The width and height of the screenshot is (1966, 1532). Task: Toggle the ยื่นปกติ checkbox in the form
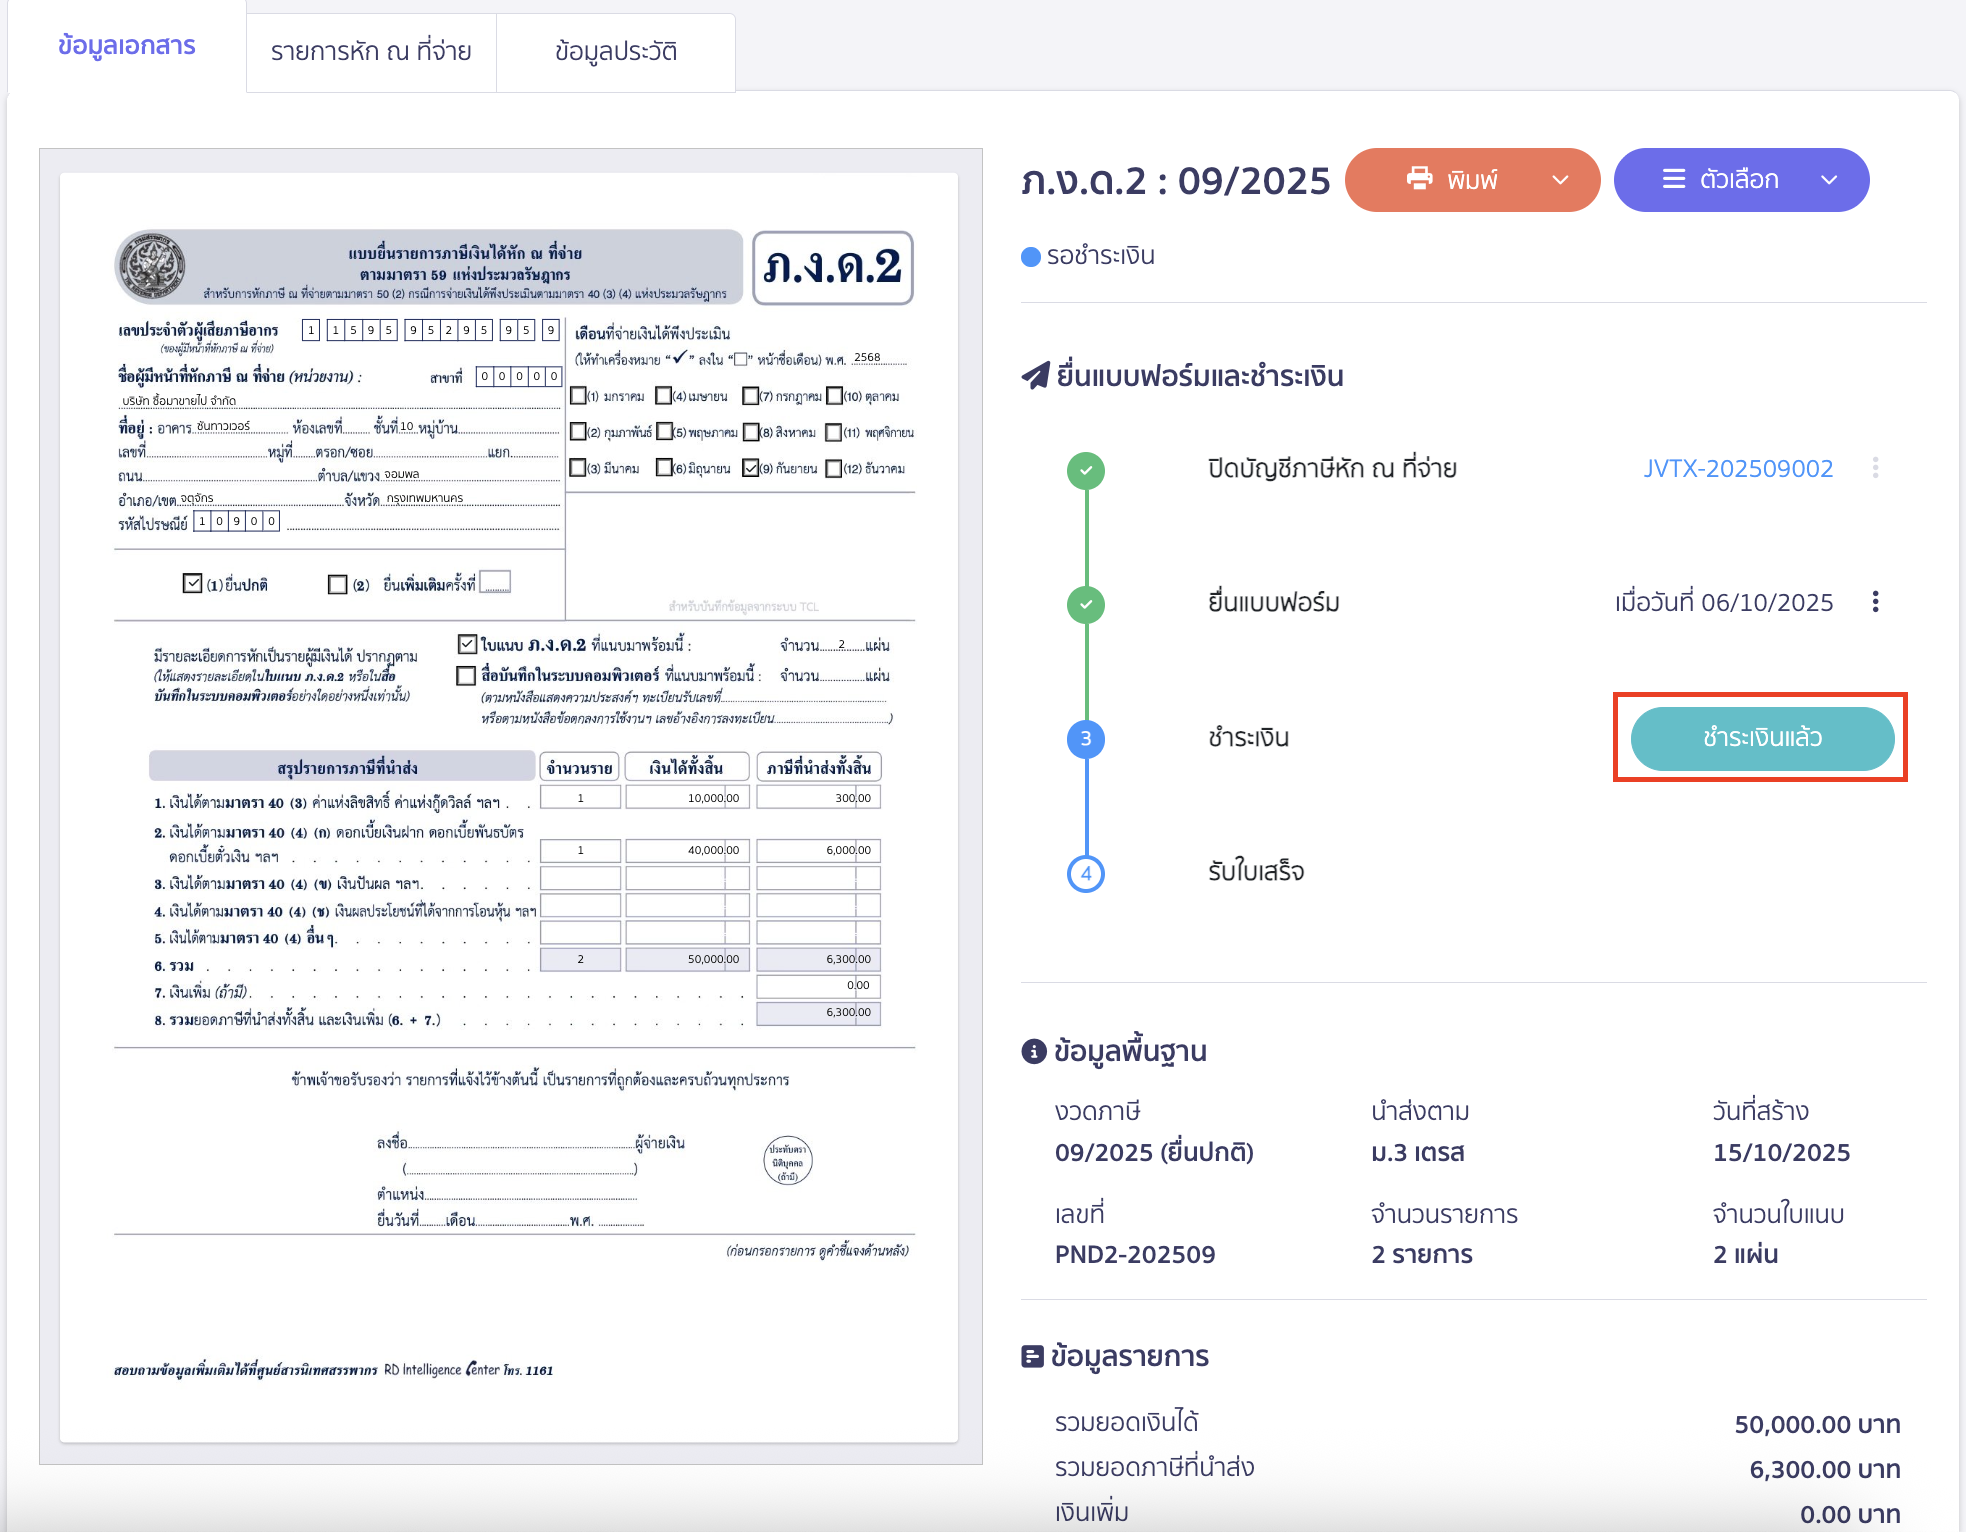193,583
